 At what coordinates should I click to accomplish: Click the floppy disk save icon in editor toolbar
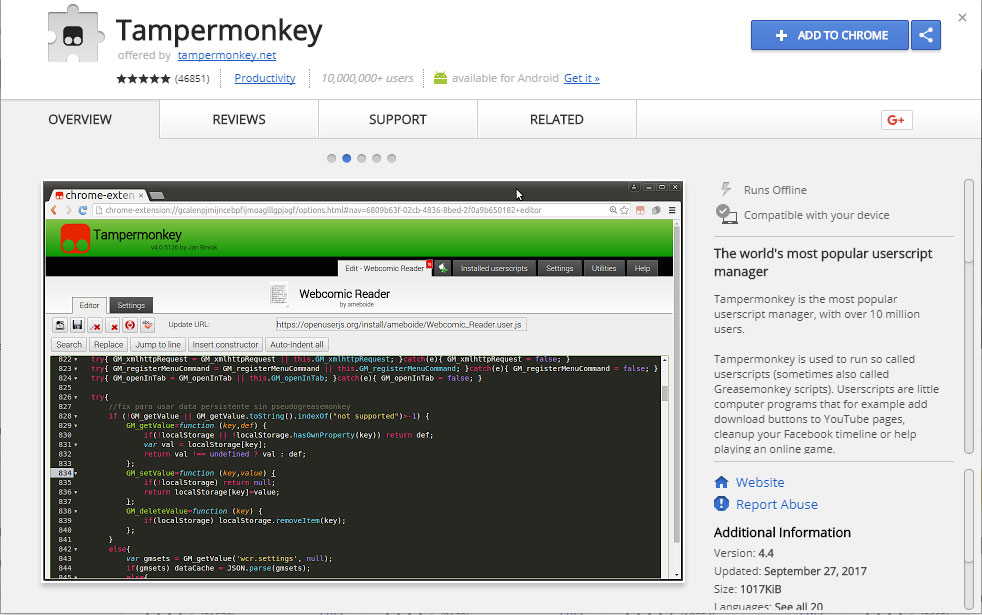[x=77, y=325]
